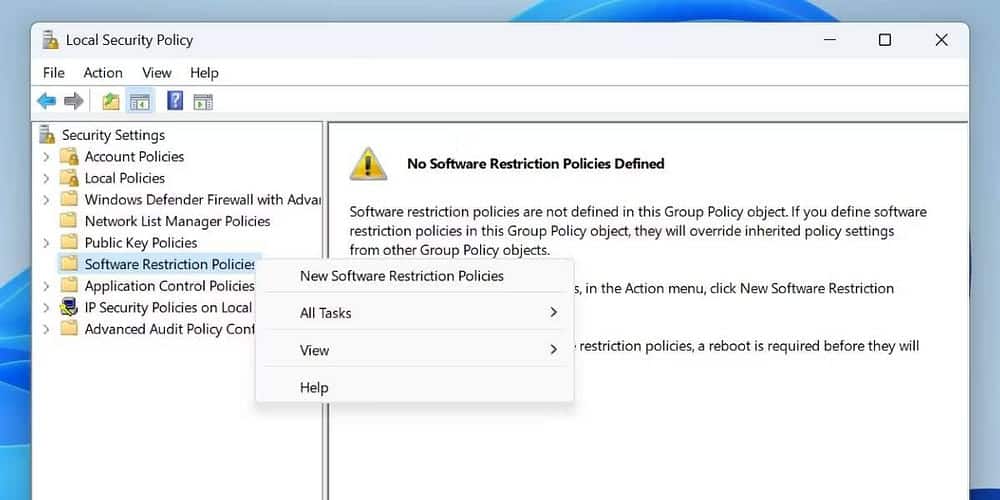This screenshot has height=500, width=1000.
Task: Expand the Account Policies tree node
Action: (46, 156)
